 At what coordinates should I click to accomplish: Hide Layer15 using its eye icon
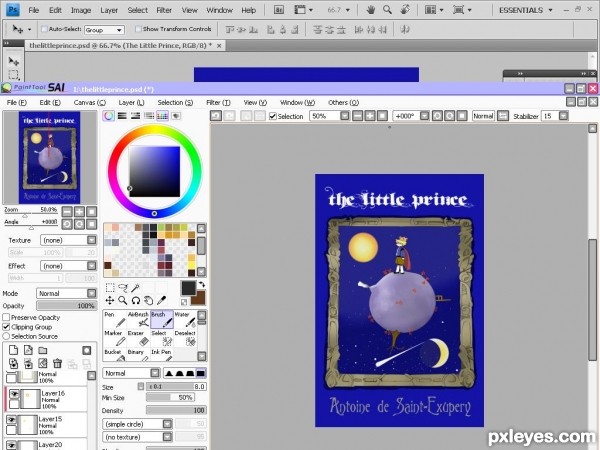point(11,420)
